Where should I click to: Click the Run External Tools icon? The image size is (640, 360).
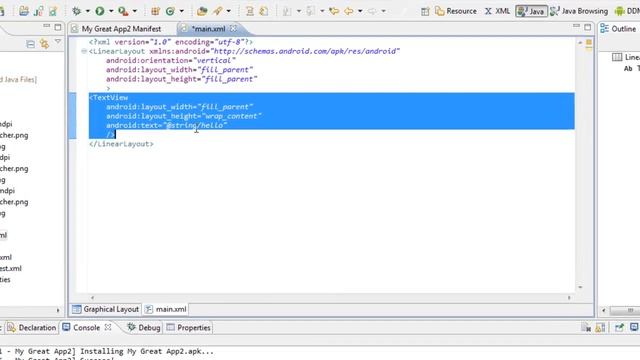click(123, 11)
